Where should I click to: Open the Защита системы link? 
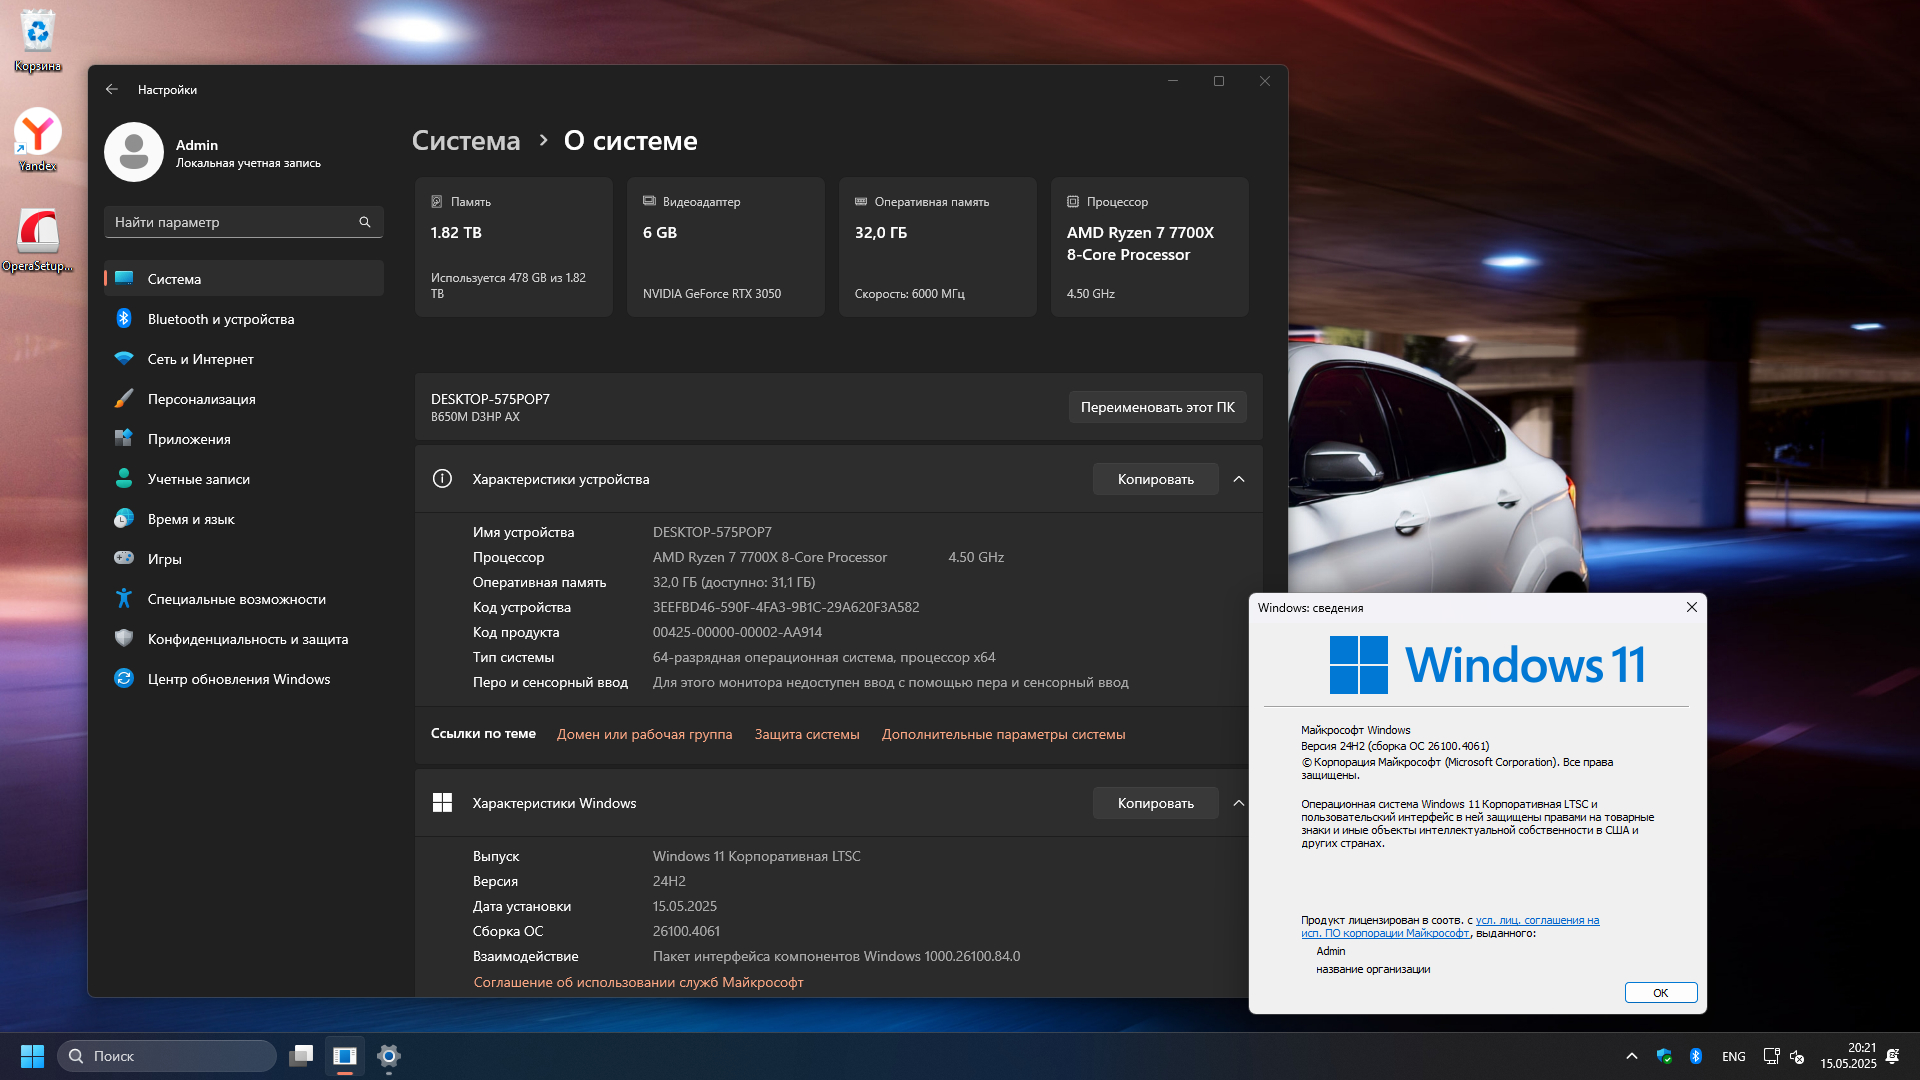pyautogui.click(x=807, y=734)
